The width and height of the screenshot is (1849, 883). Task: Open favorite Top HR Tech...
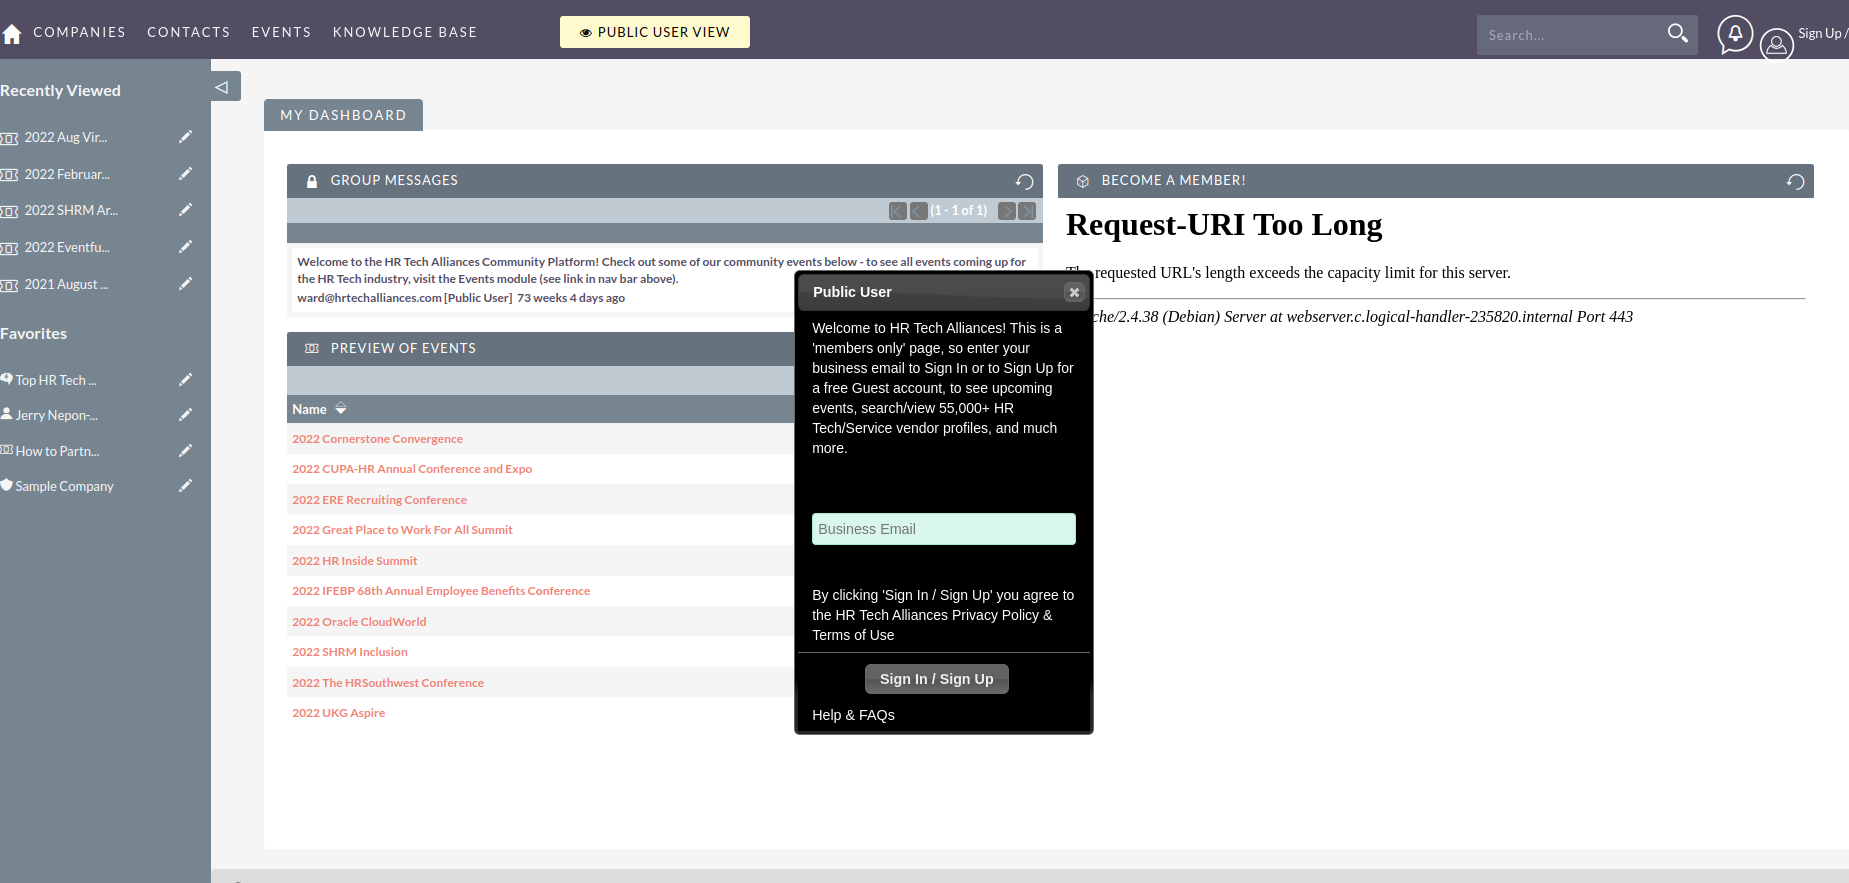56,380
